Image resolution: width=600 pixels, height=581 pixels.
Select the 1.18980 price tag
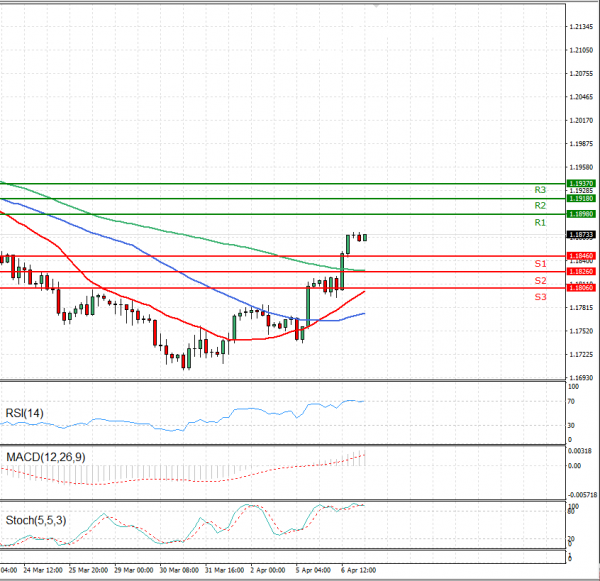[581, 214]
